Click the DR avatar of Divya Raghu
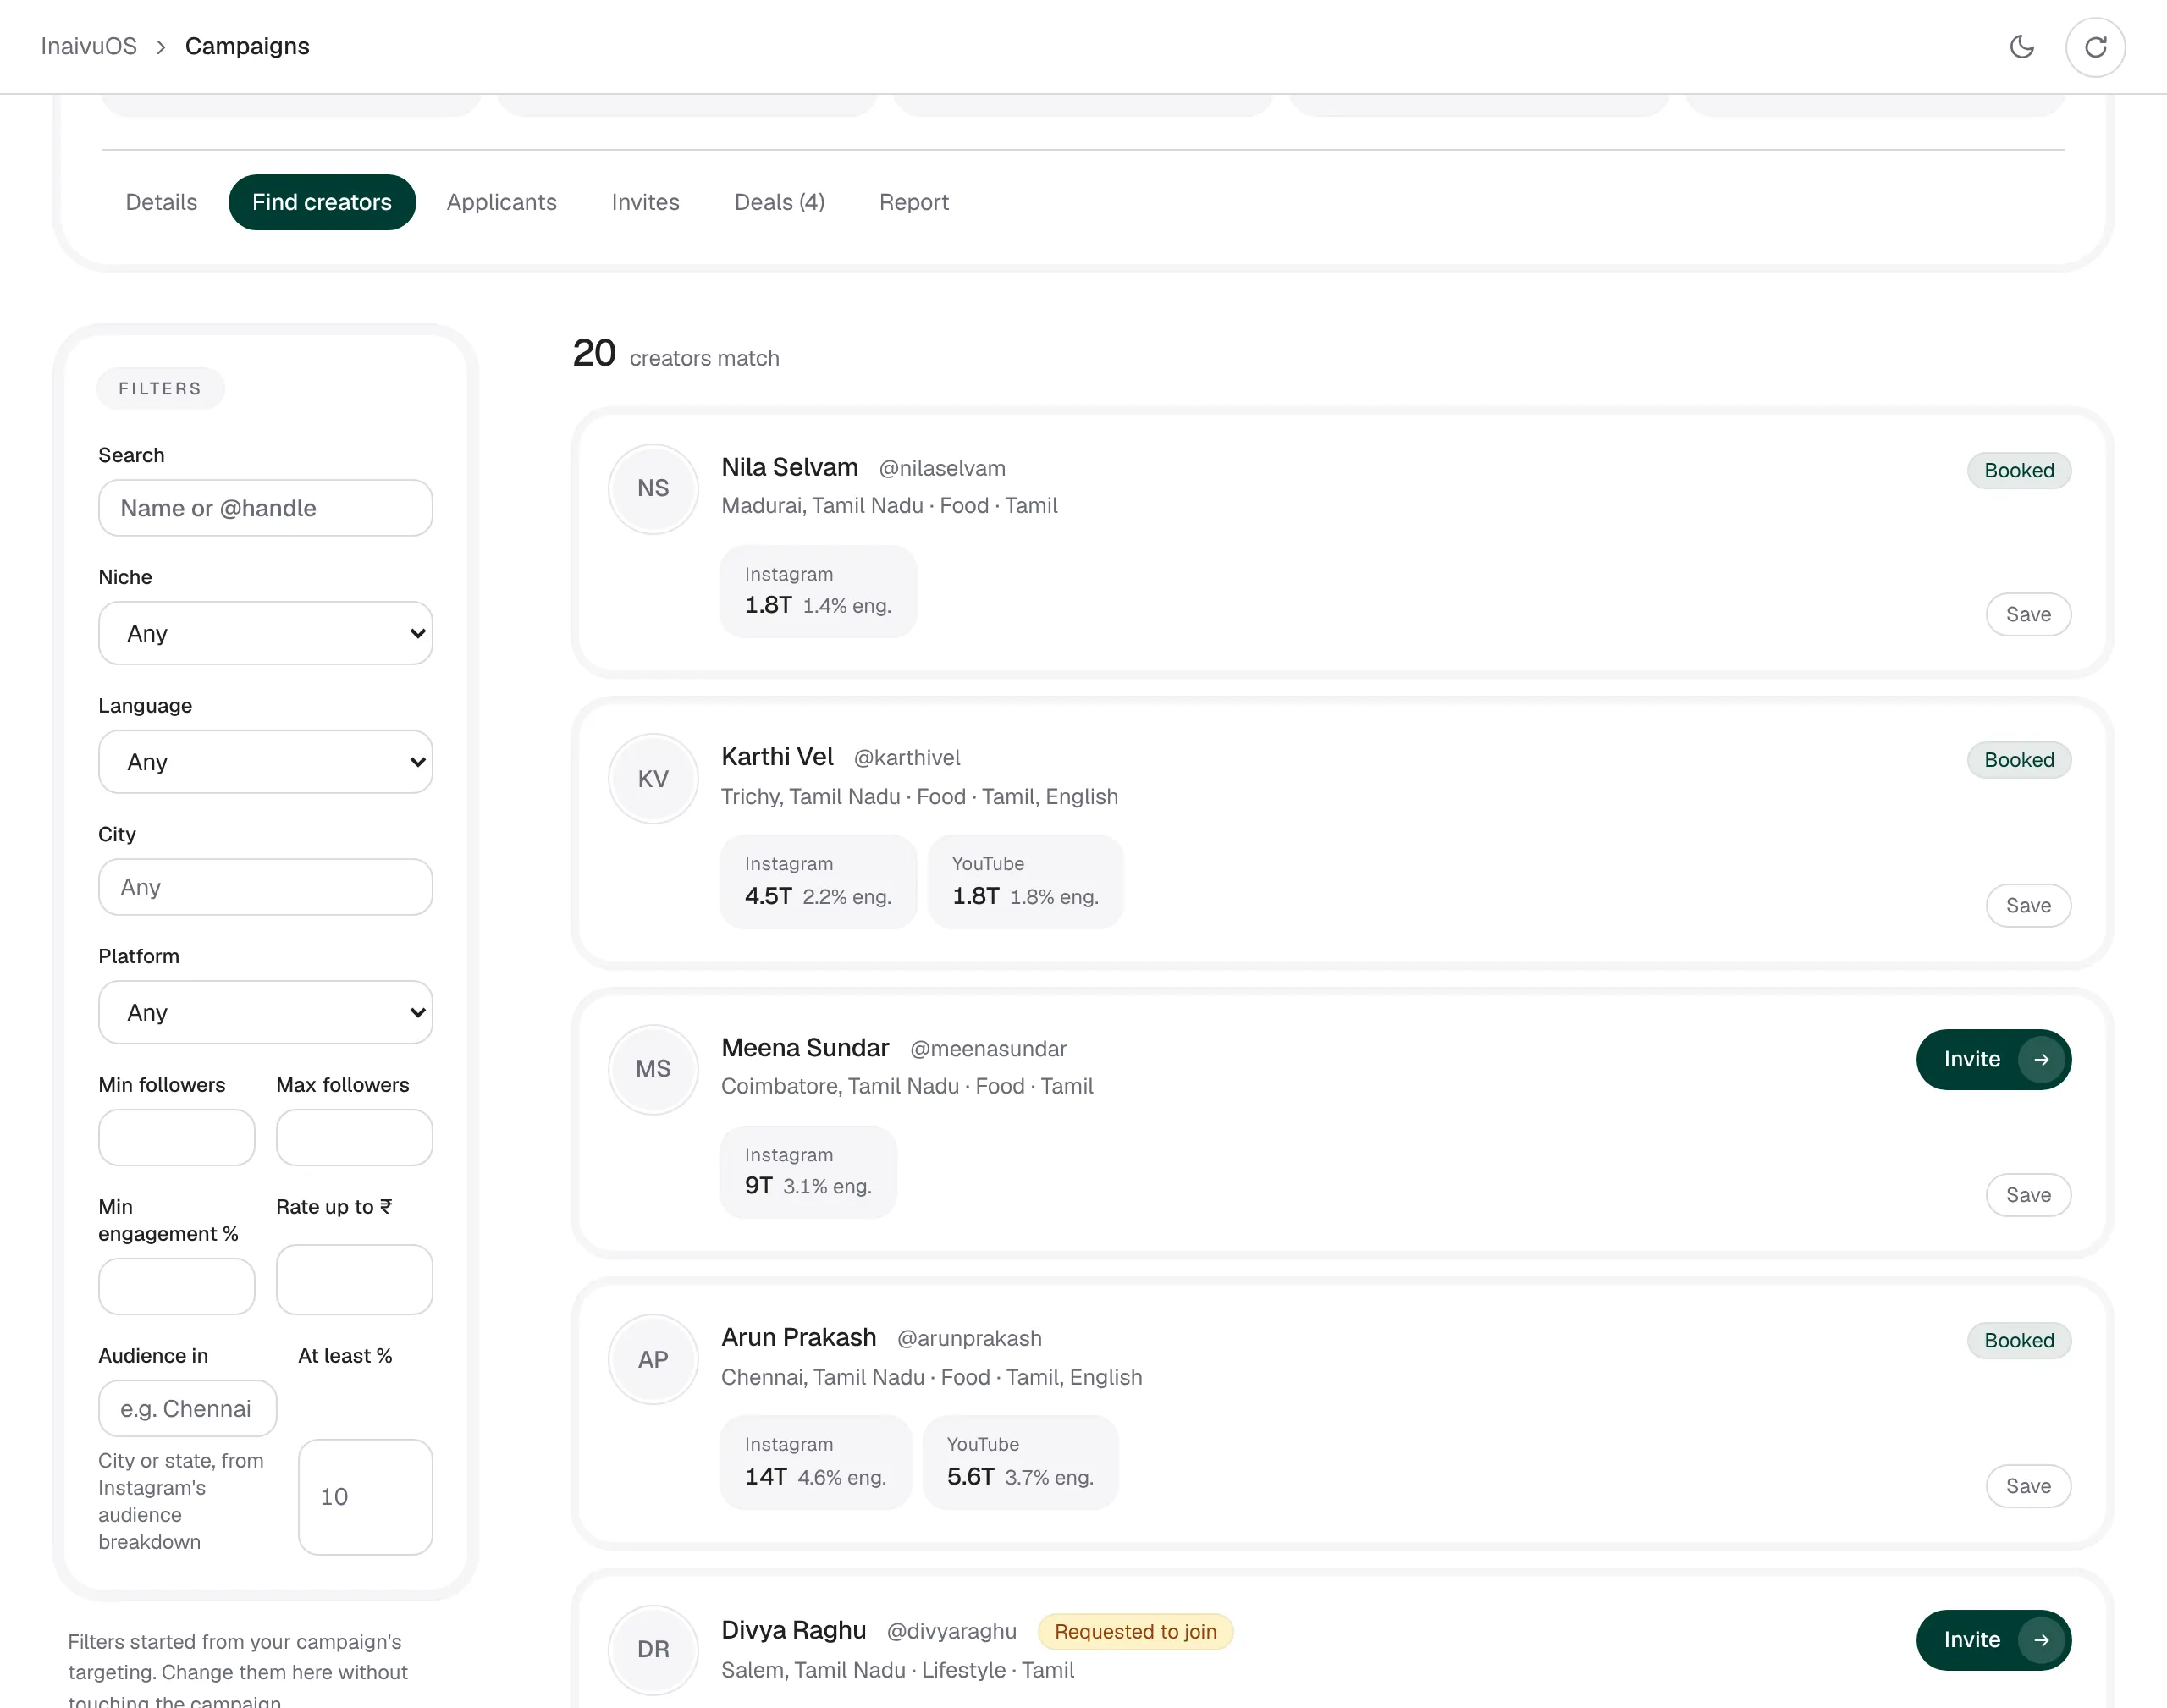 (x=653, y=1649)
